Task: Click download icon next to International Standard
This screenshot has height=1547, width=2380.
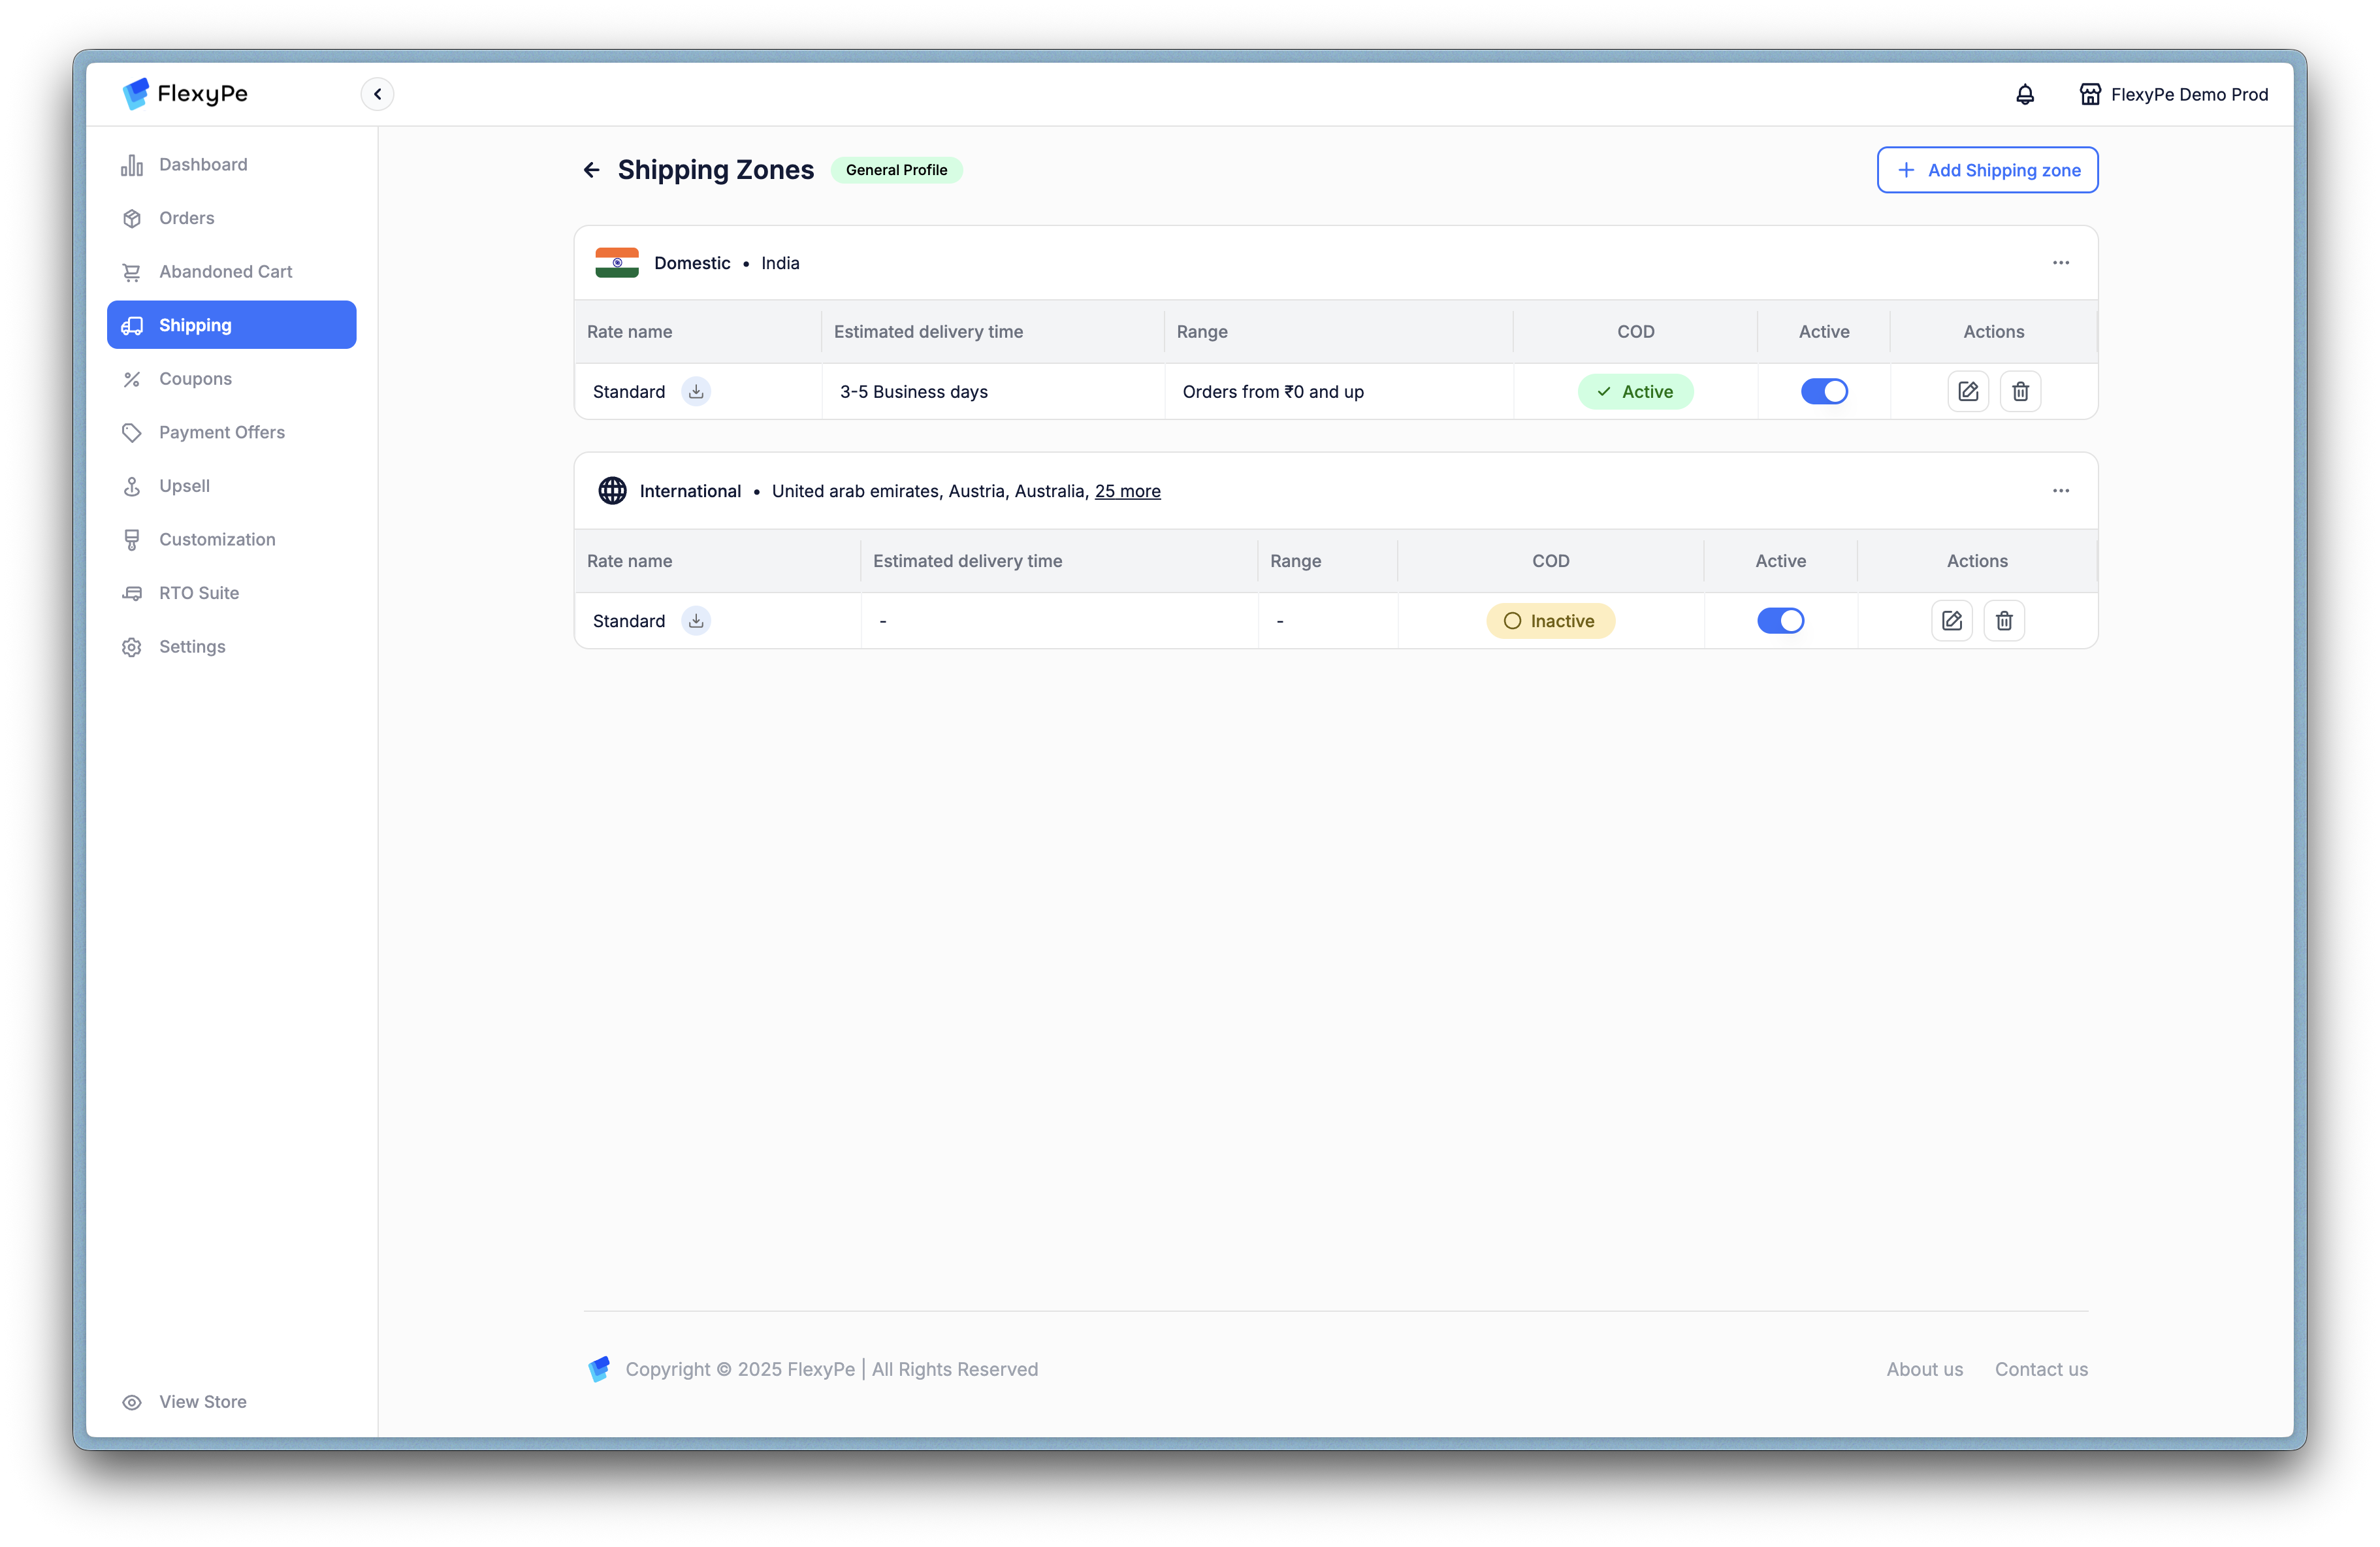Action: click(x=696, y=621)
